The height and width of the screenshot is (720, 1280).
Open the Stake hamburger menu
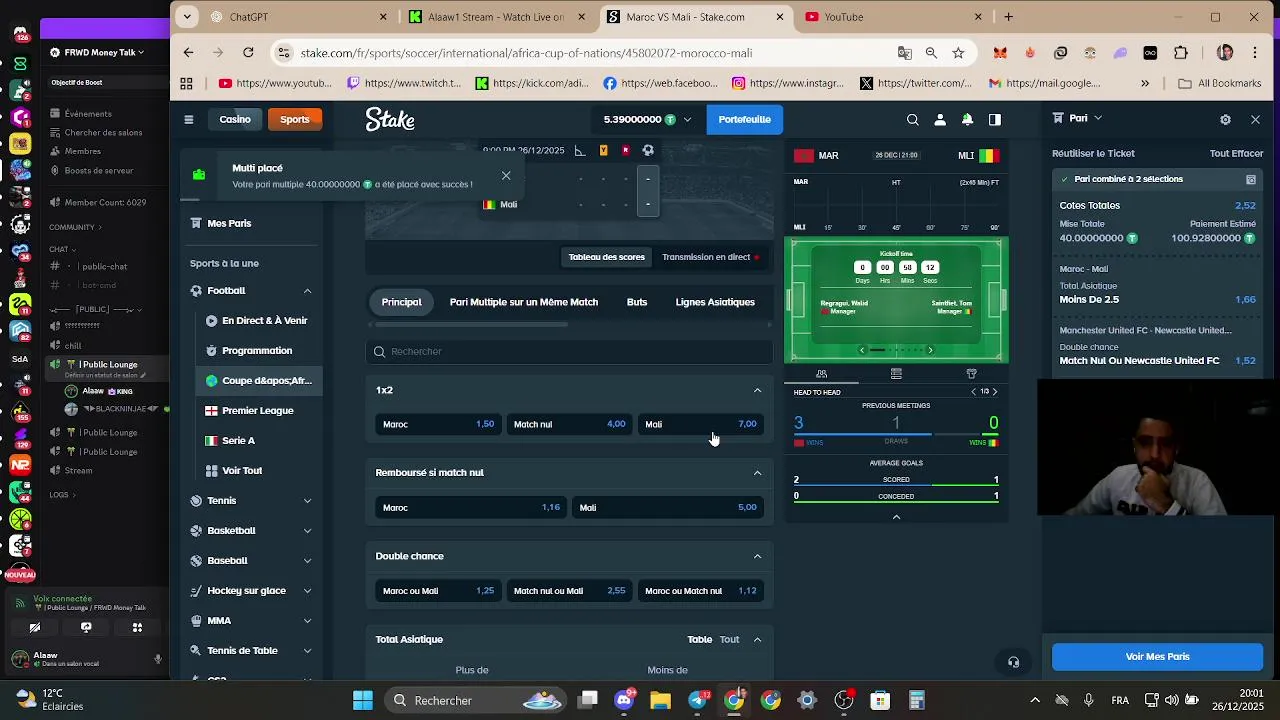188,119
